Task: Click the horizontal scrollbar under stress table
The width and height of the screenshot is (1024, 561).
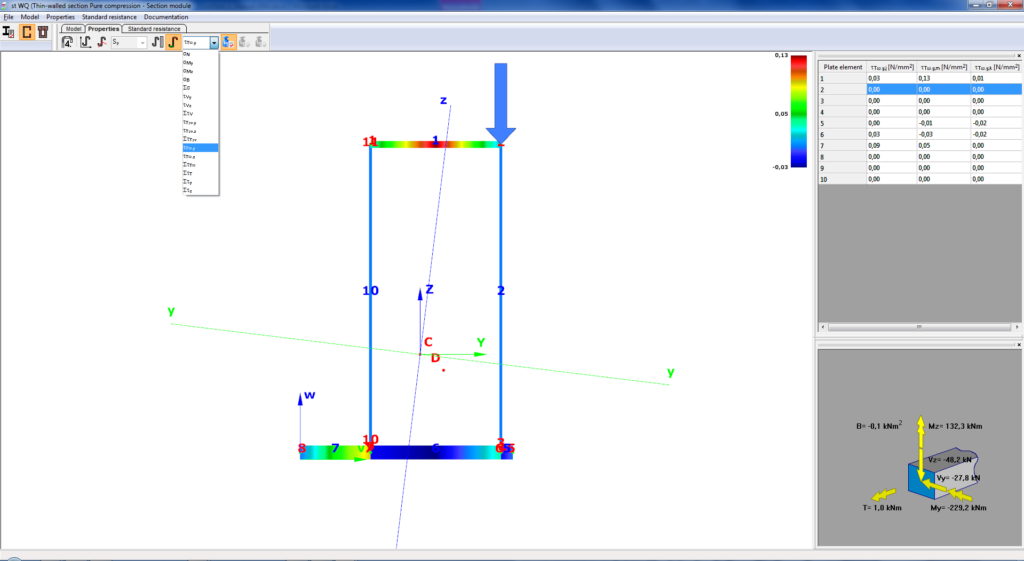Action: click(919, 327)
